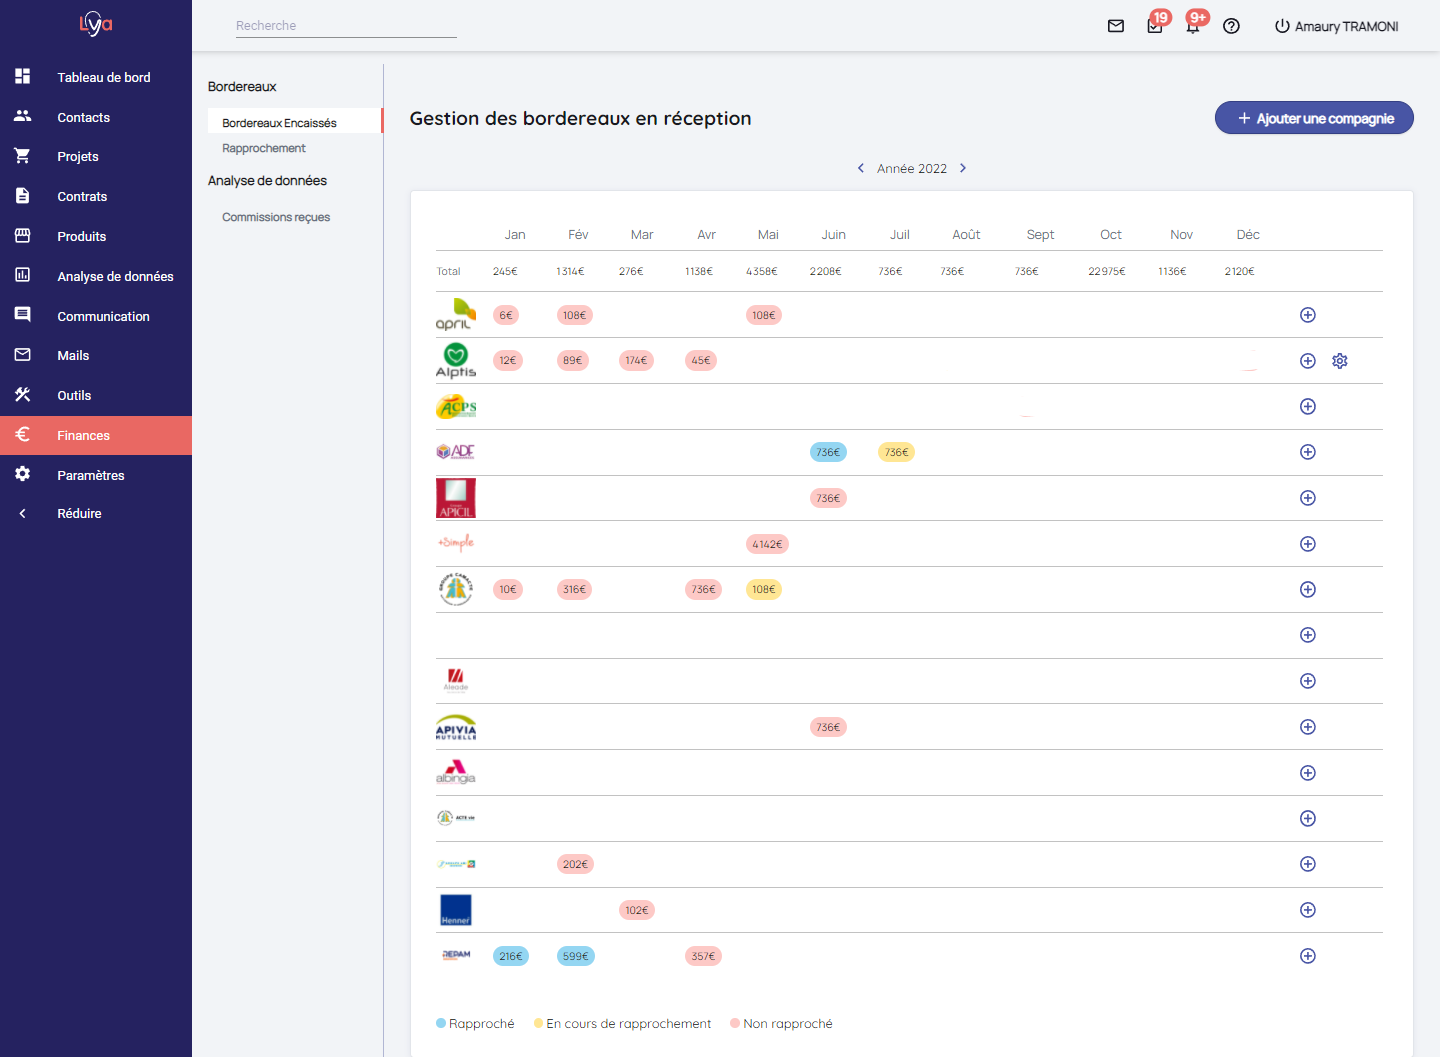1440x1057 pixels.
Task: Go to previous year arrow
Action: coord(861,168)
